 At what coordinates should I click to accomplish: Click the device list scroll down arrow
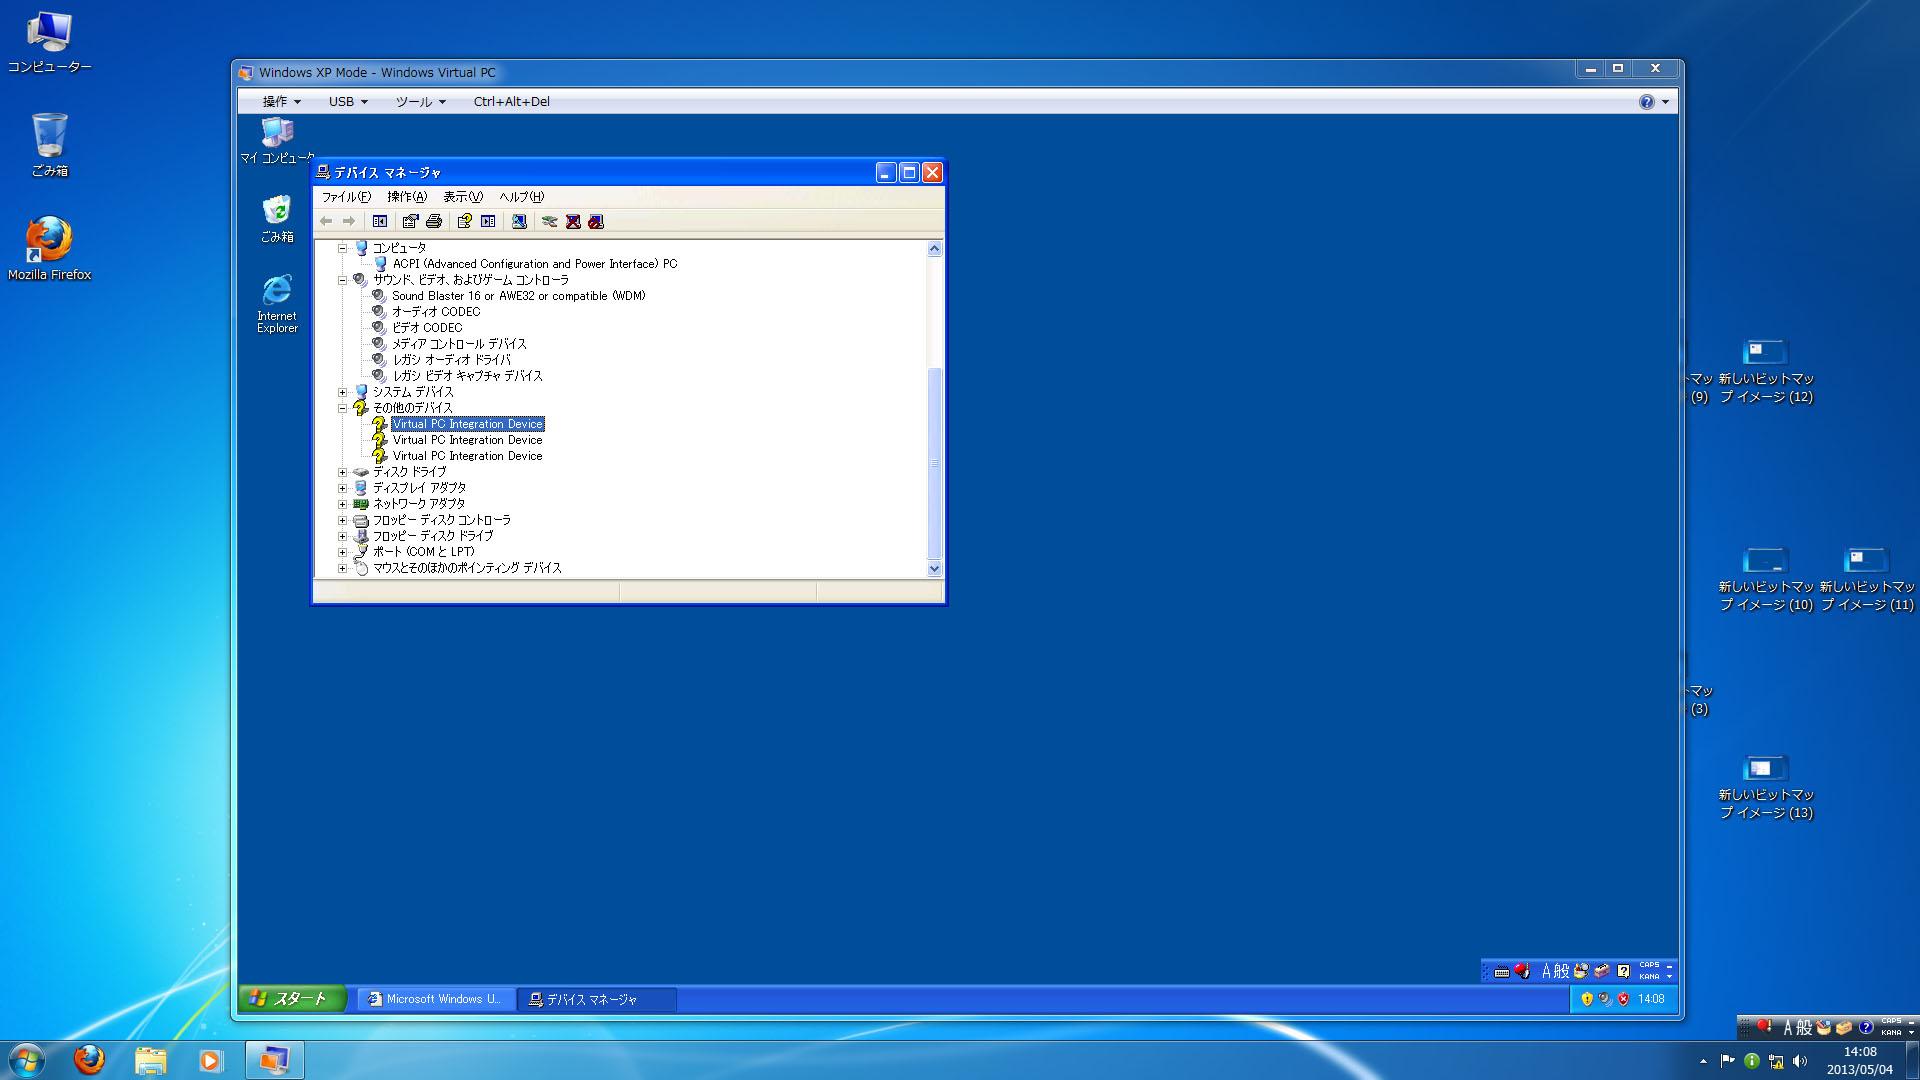934,568
